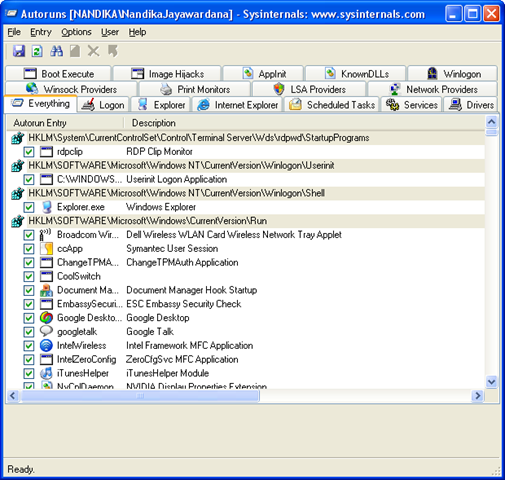Click the Description column header
The height and width of the screenshot is (480, 505).
coord(304,123)
